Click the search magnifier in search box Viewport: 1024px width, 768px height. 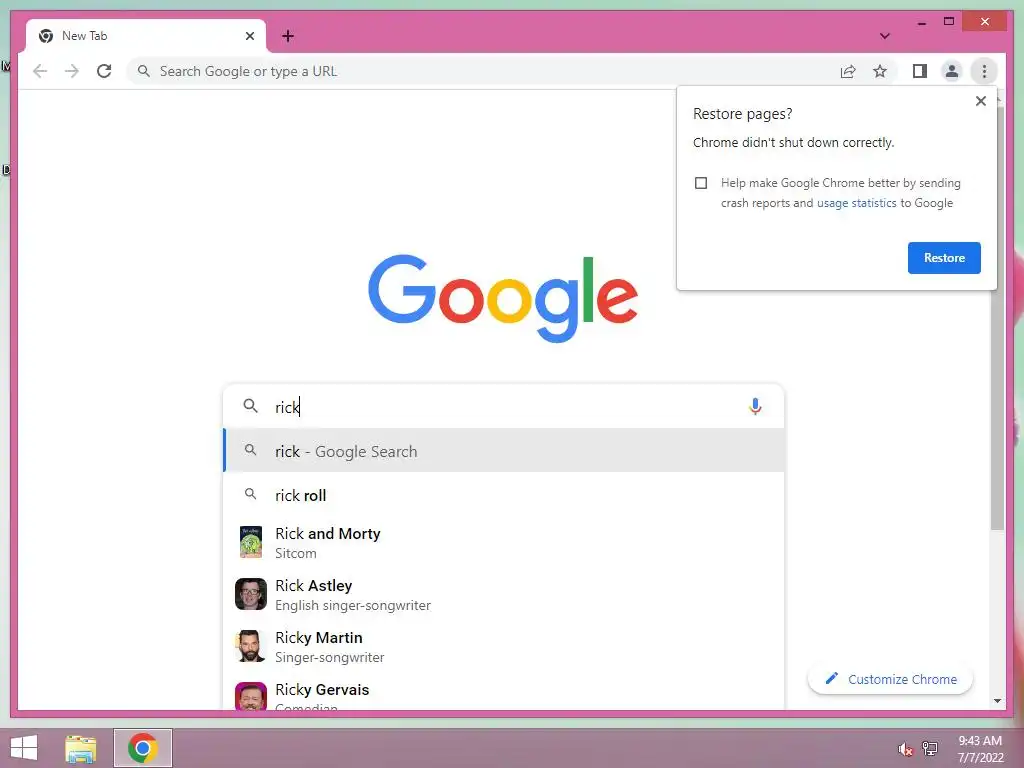tap(250, 406)
